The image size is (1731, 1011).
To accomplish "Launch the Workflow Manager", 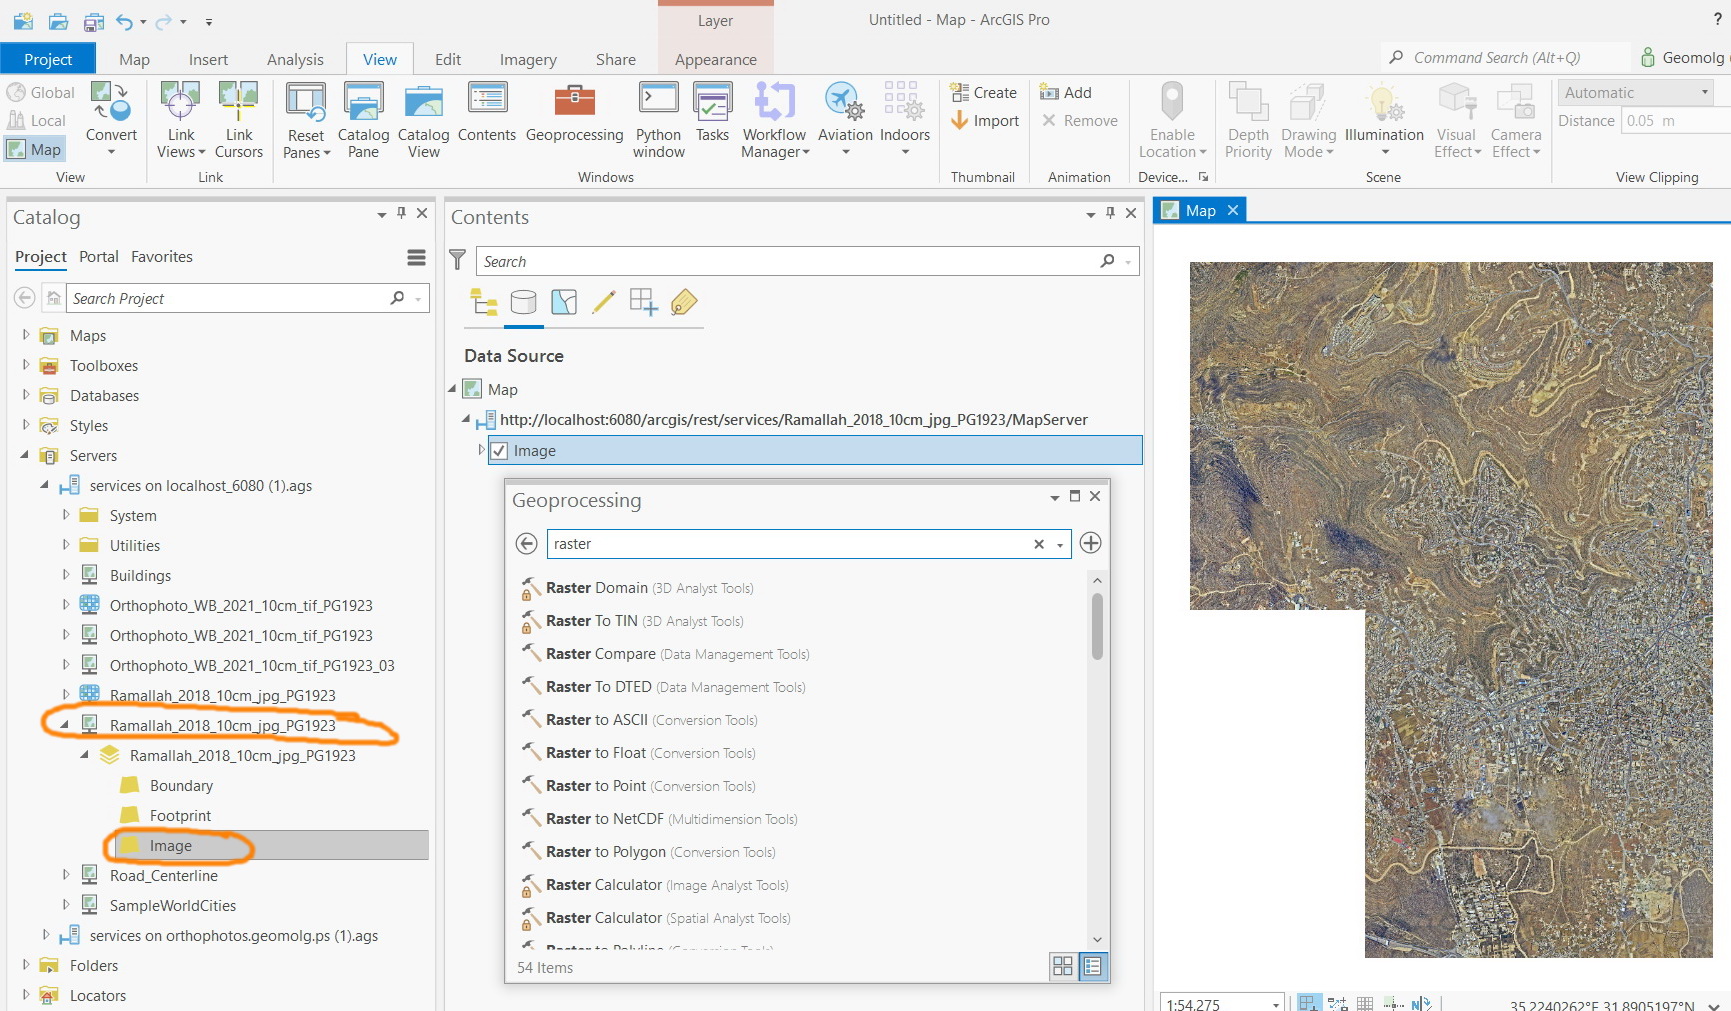I will coord(773,118).
